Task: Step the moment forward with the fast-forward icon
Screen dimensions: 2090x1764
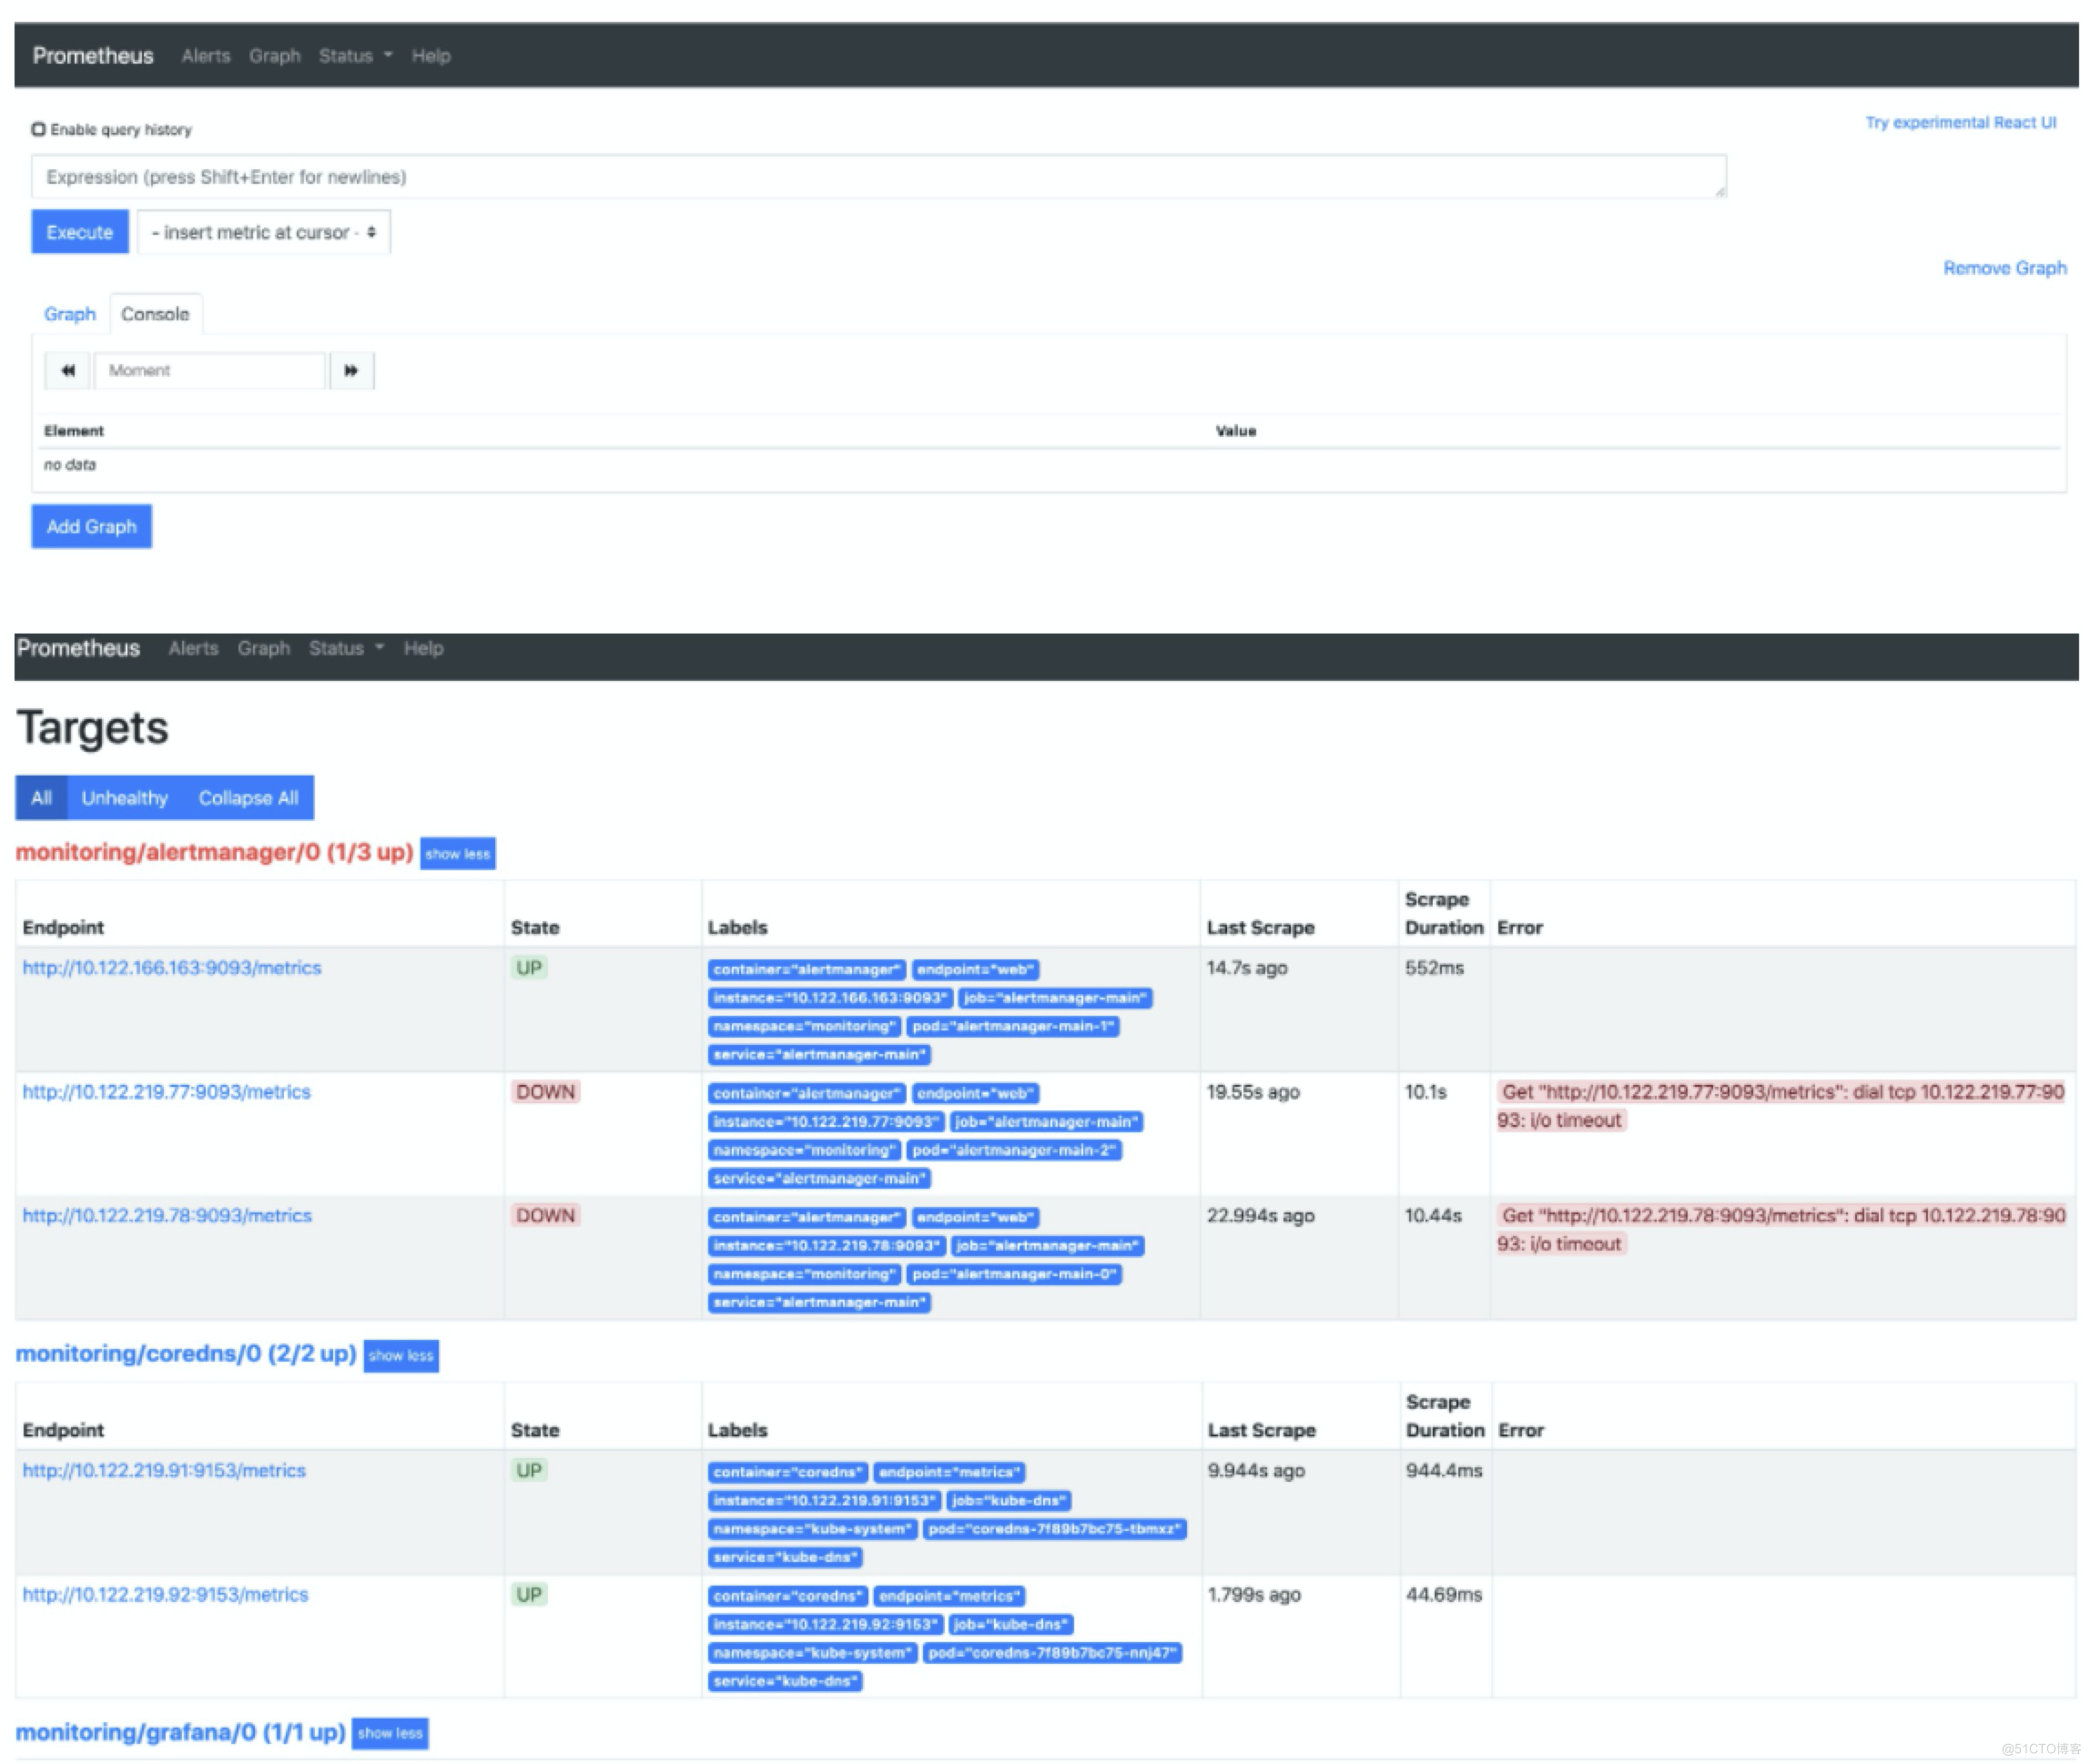Action: point(351,371)
